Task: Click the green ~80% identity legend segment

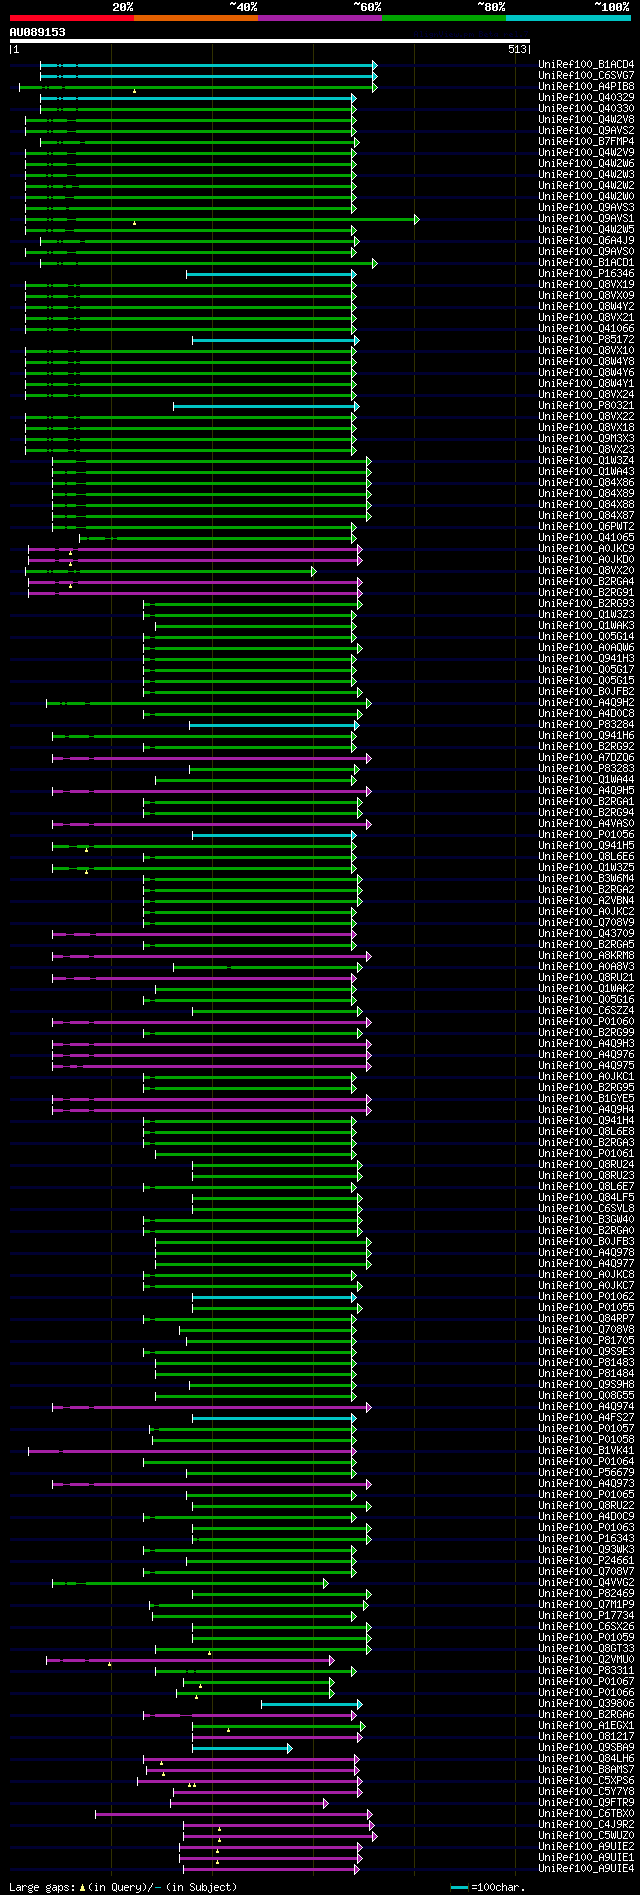Action: (444, 18)
